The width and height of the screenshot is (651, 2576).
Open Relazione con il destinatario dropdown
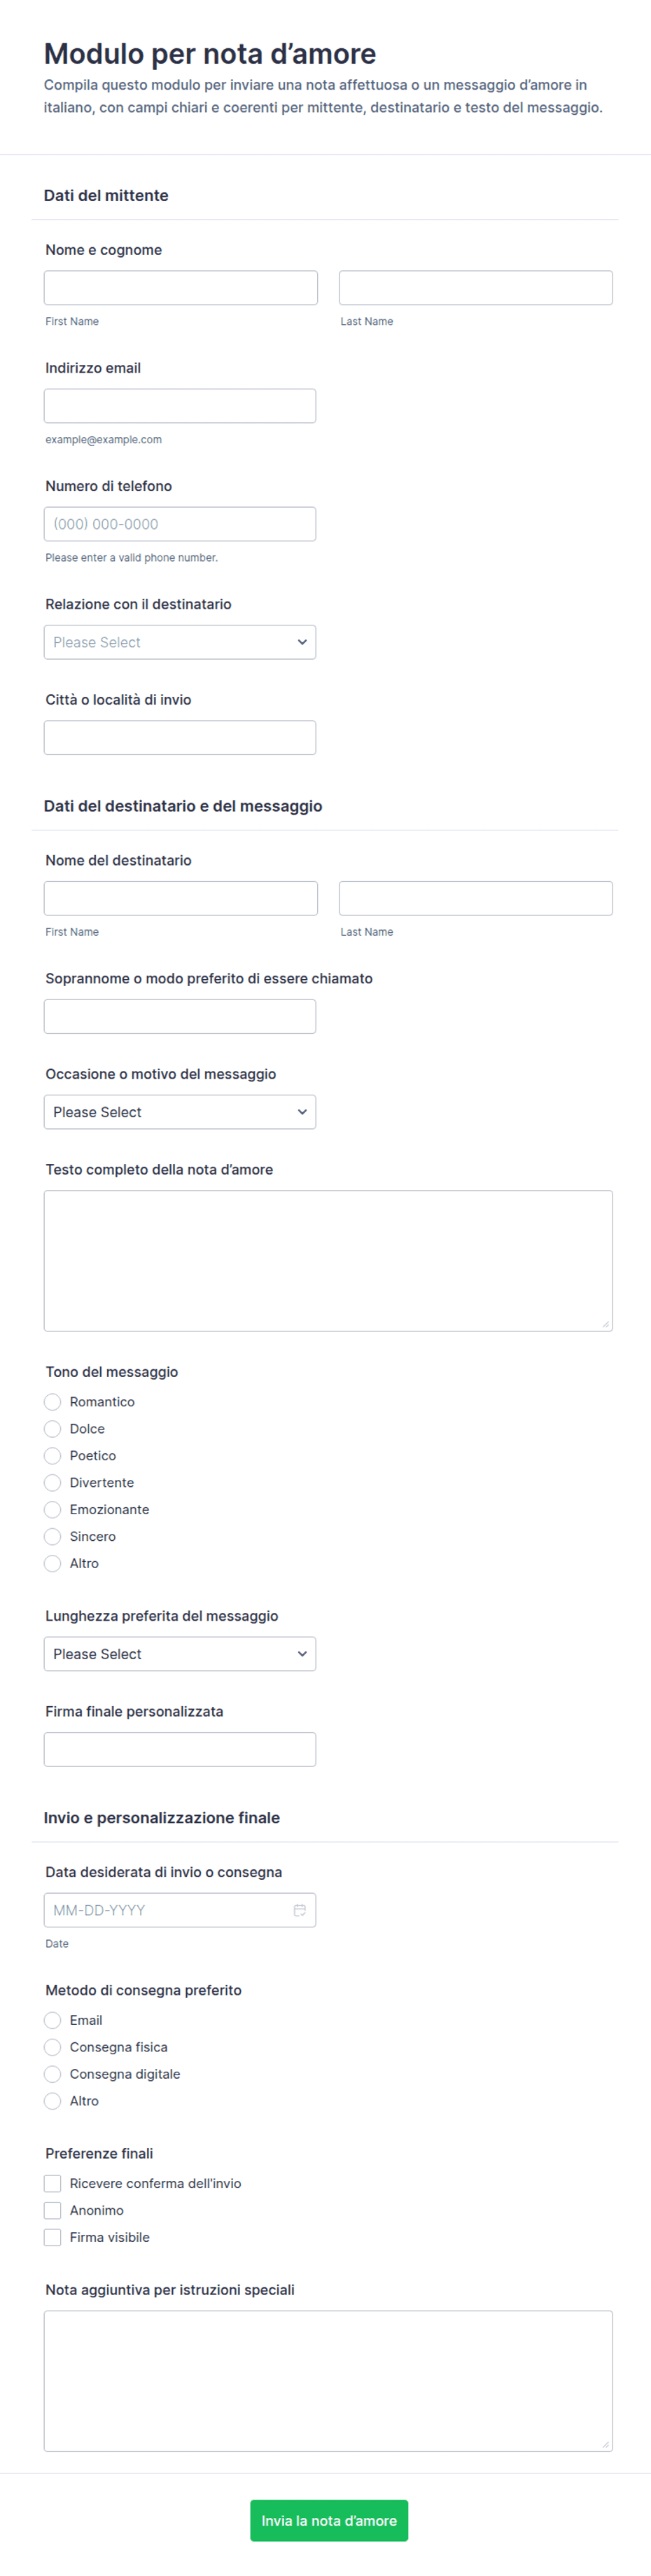click(x=180, y=642)
